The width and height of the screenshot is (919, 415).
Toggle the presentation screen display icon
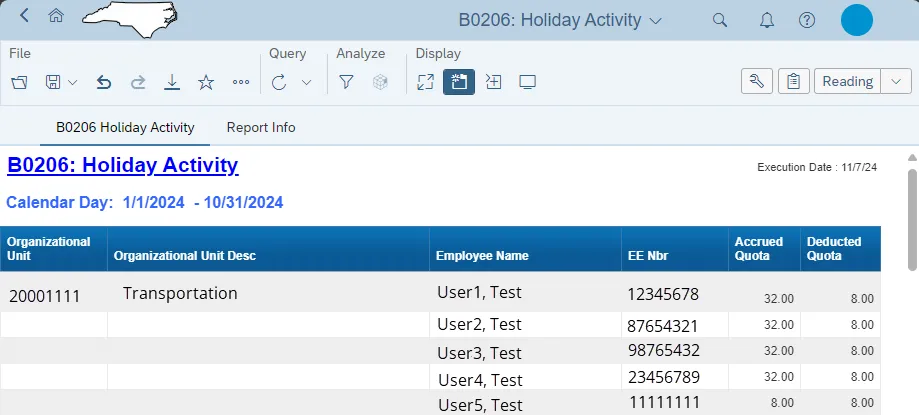[x=528, y=82]
